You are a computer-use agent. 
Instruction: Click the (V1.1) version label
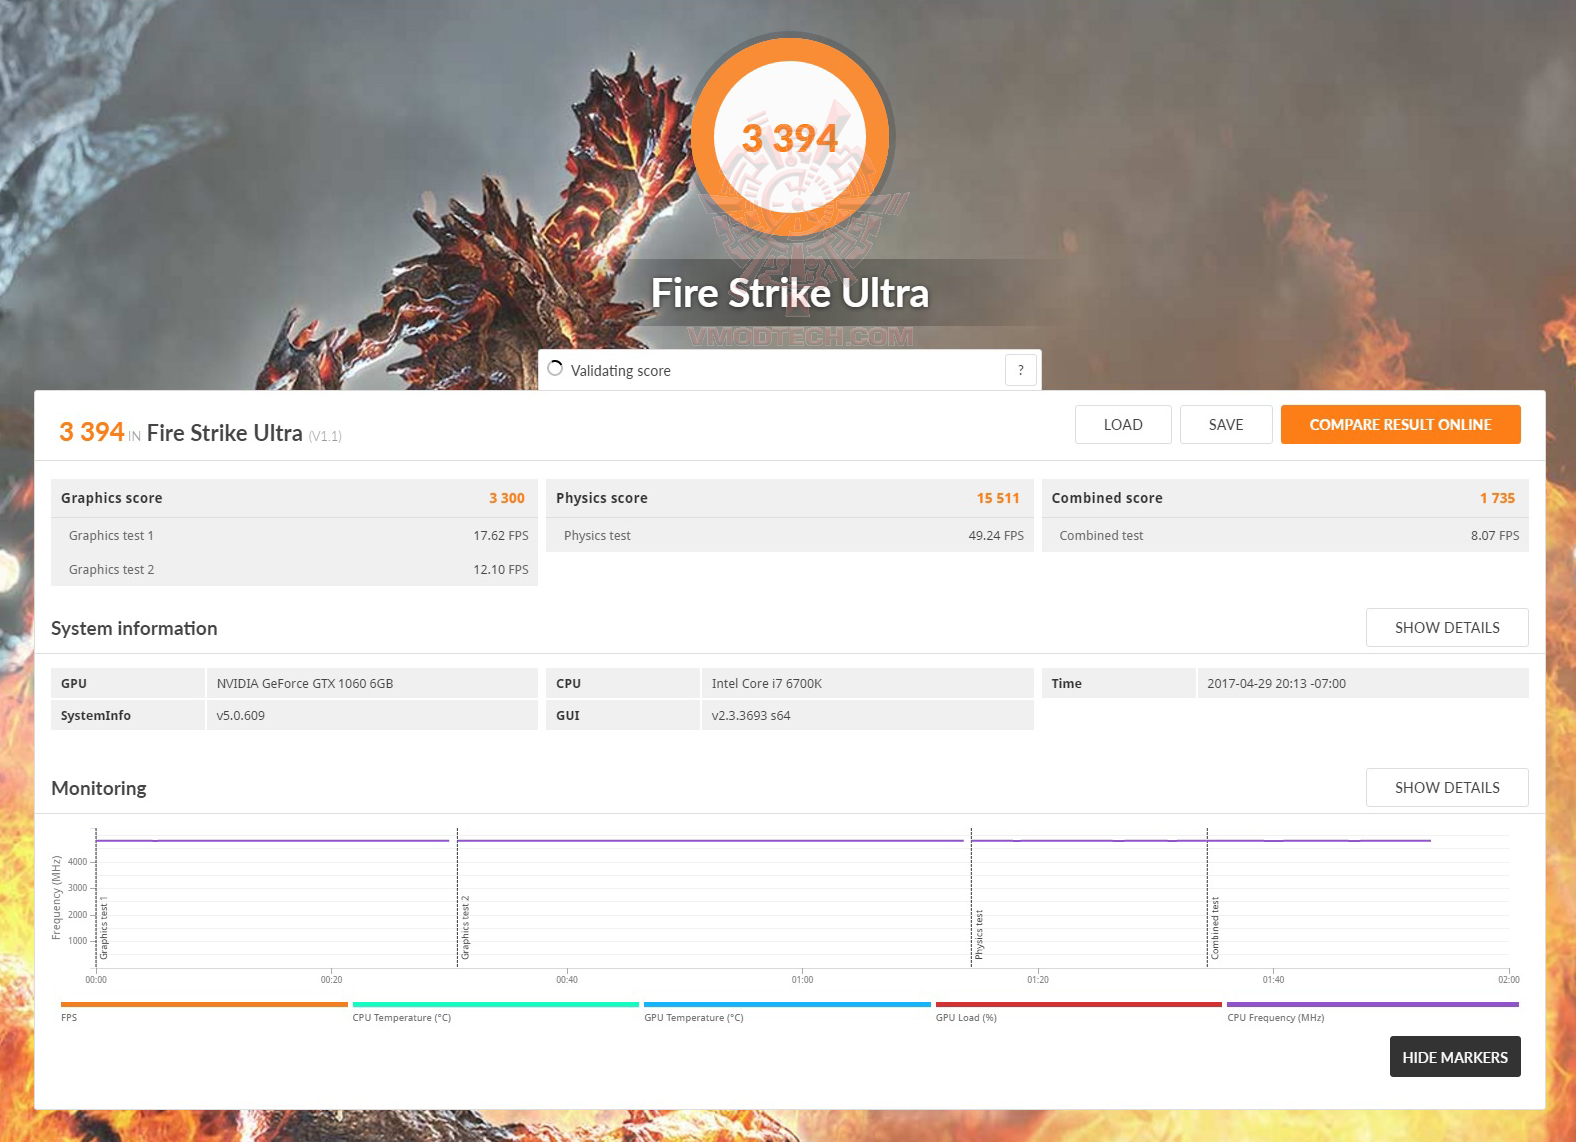click(325, 436)
